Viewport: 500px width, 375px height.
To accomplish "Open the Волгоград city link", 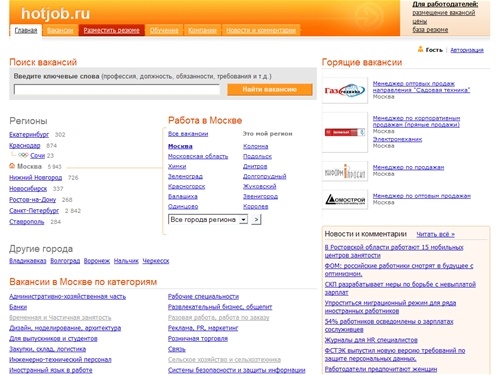I will tap(65, 261).
